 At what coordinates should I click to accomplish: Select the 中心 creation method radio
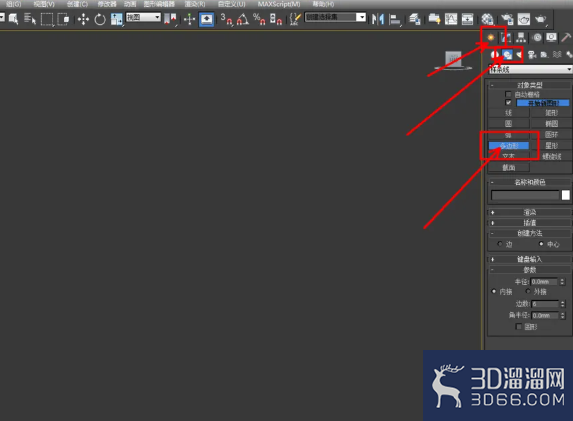click(541, 244)
